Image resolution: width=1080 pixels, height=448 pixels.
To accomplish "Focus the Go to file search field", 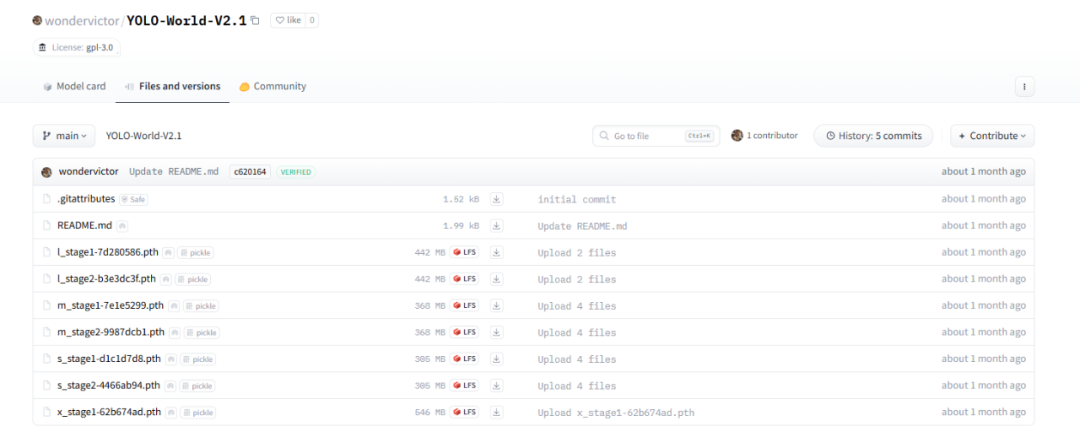I will [x=656, y=136].
